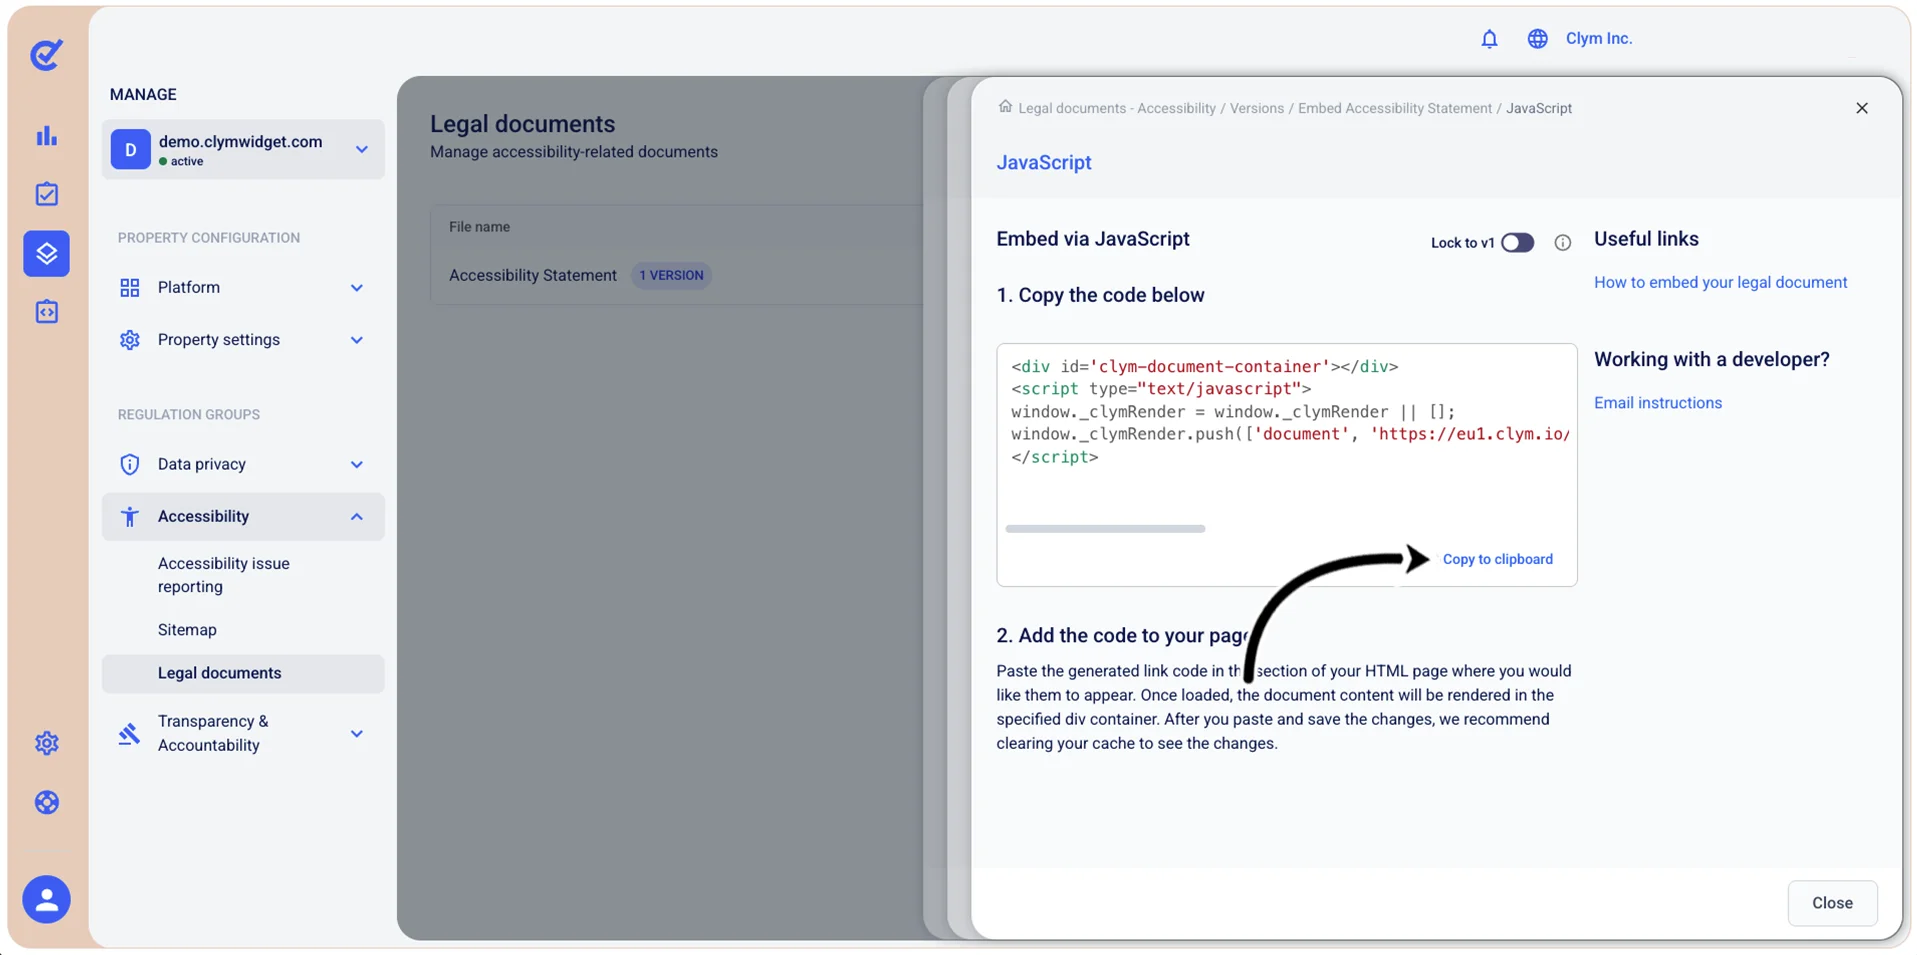Click Copy to clipboard

tap(1497, 559)
